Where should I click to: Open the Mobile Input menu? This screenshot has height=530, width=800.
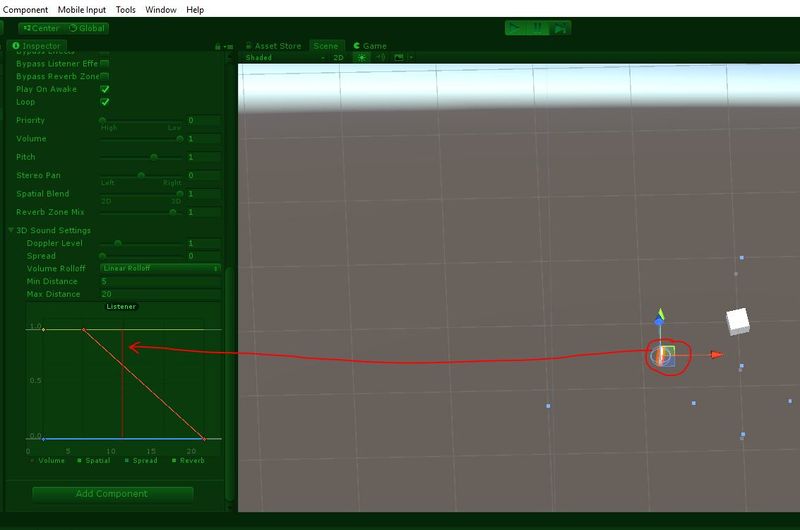[x=82, y=10]
